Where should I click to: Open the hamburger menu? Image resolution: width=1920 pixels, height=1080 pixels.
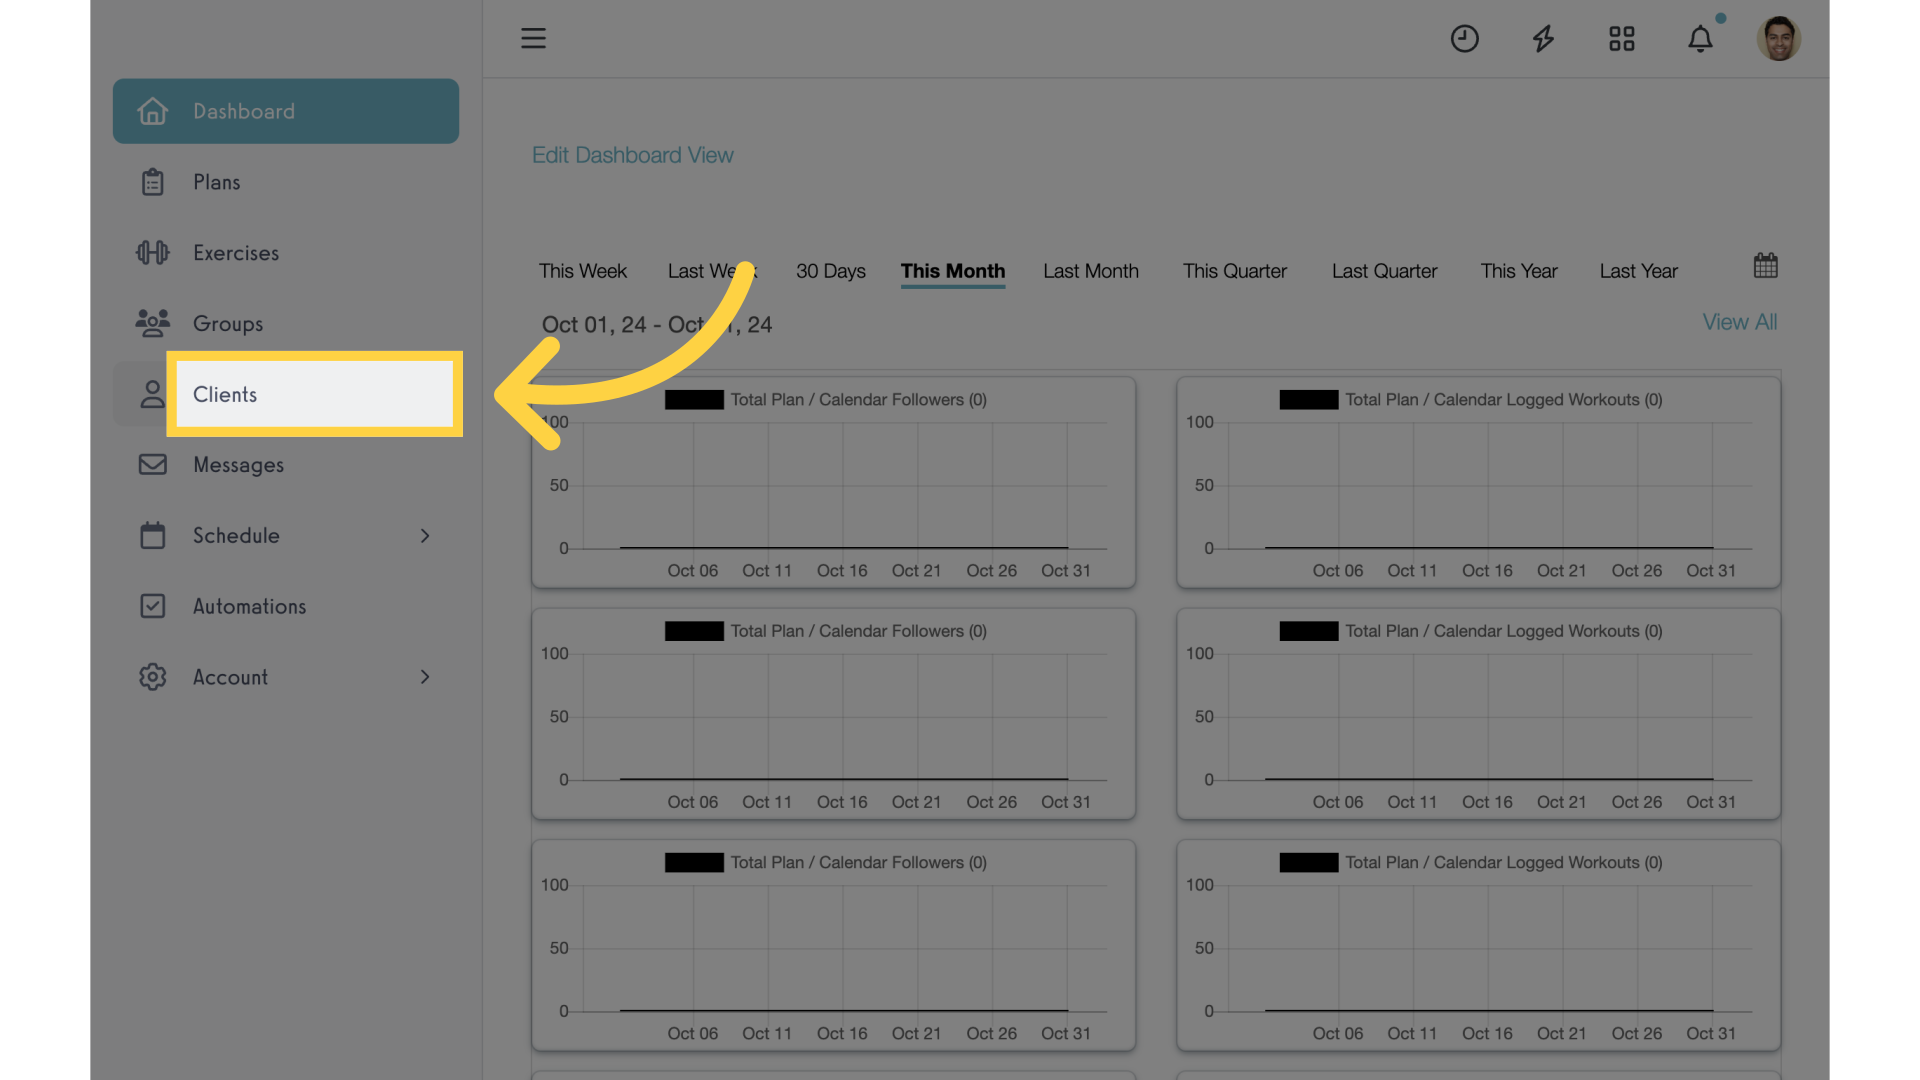(533, 38)
